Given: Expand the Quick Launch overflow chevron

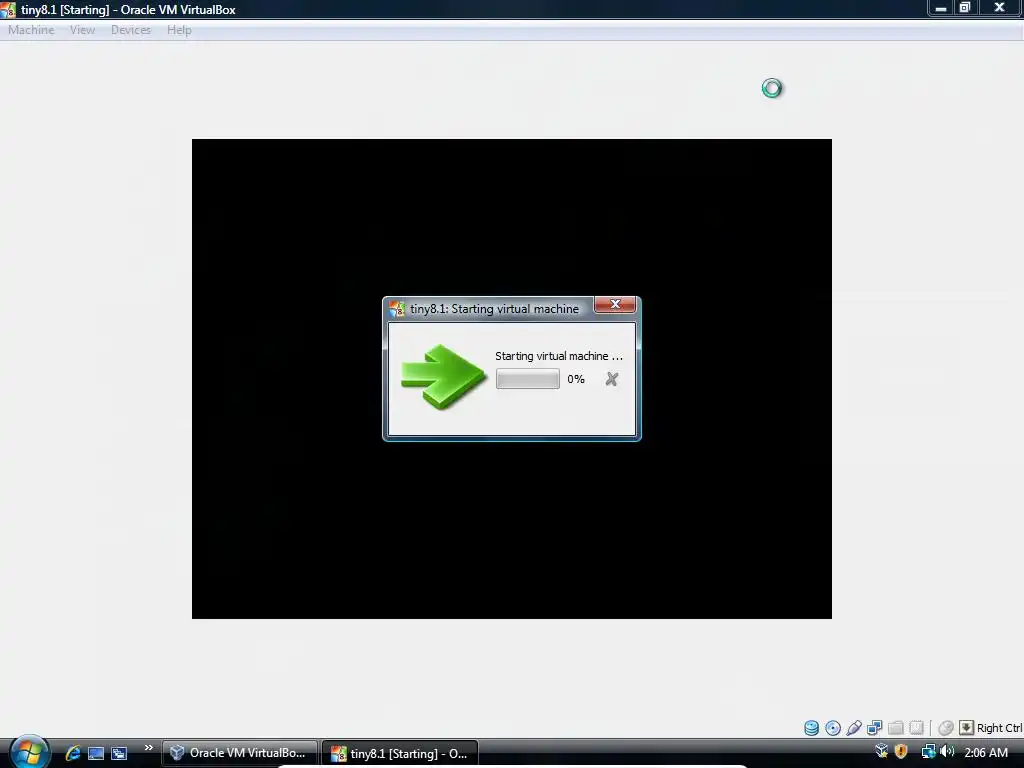Looking at the screenshot, I should tap(148, 748).
